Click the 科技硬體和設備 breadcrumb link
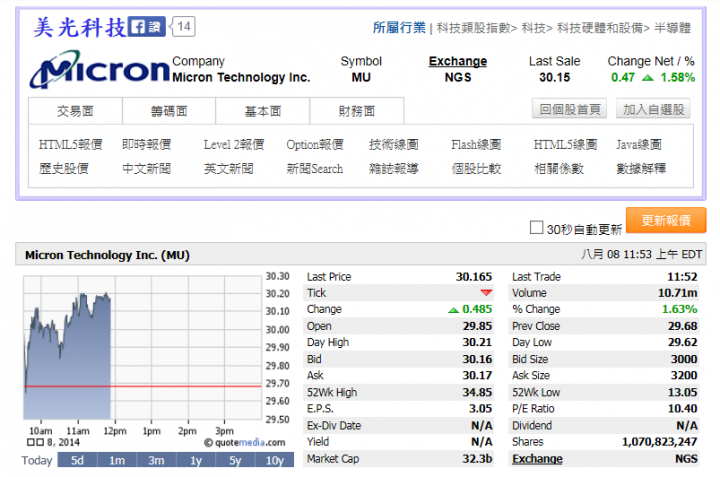 [600, 28]
